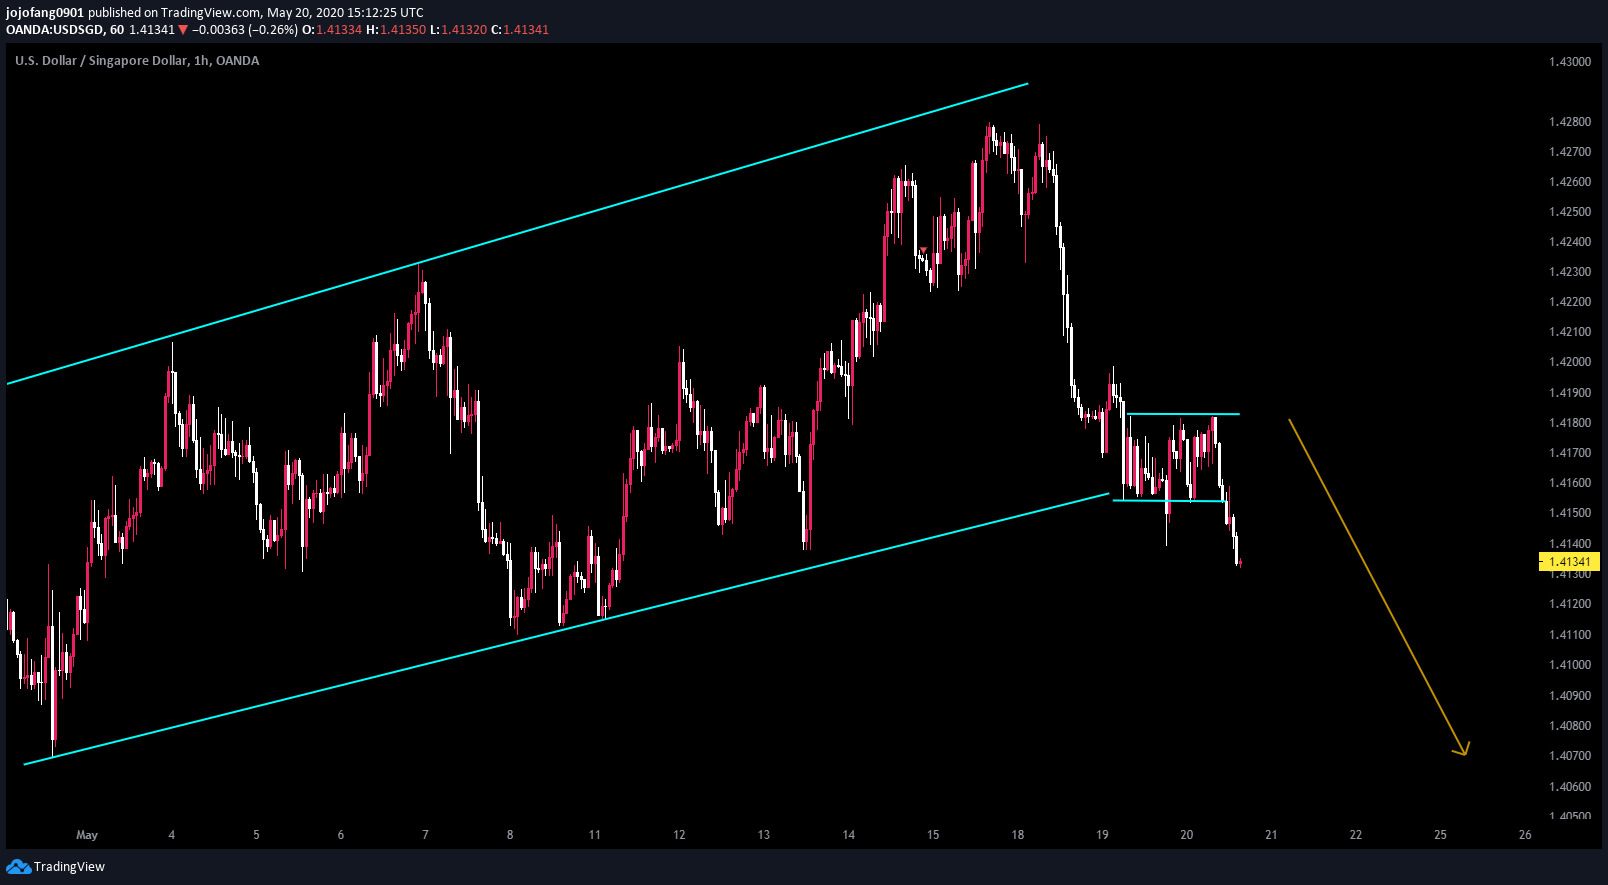Click the close value C:1.41341
This screenshot has width=1608, height=885.
[520, 30]
